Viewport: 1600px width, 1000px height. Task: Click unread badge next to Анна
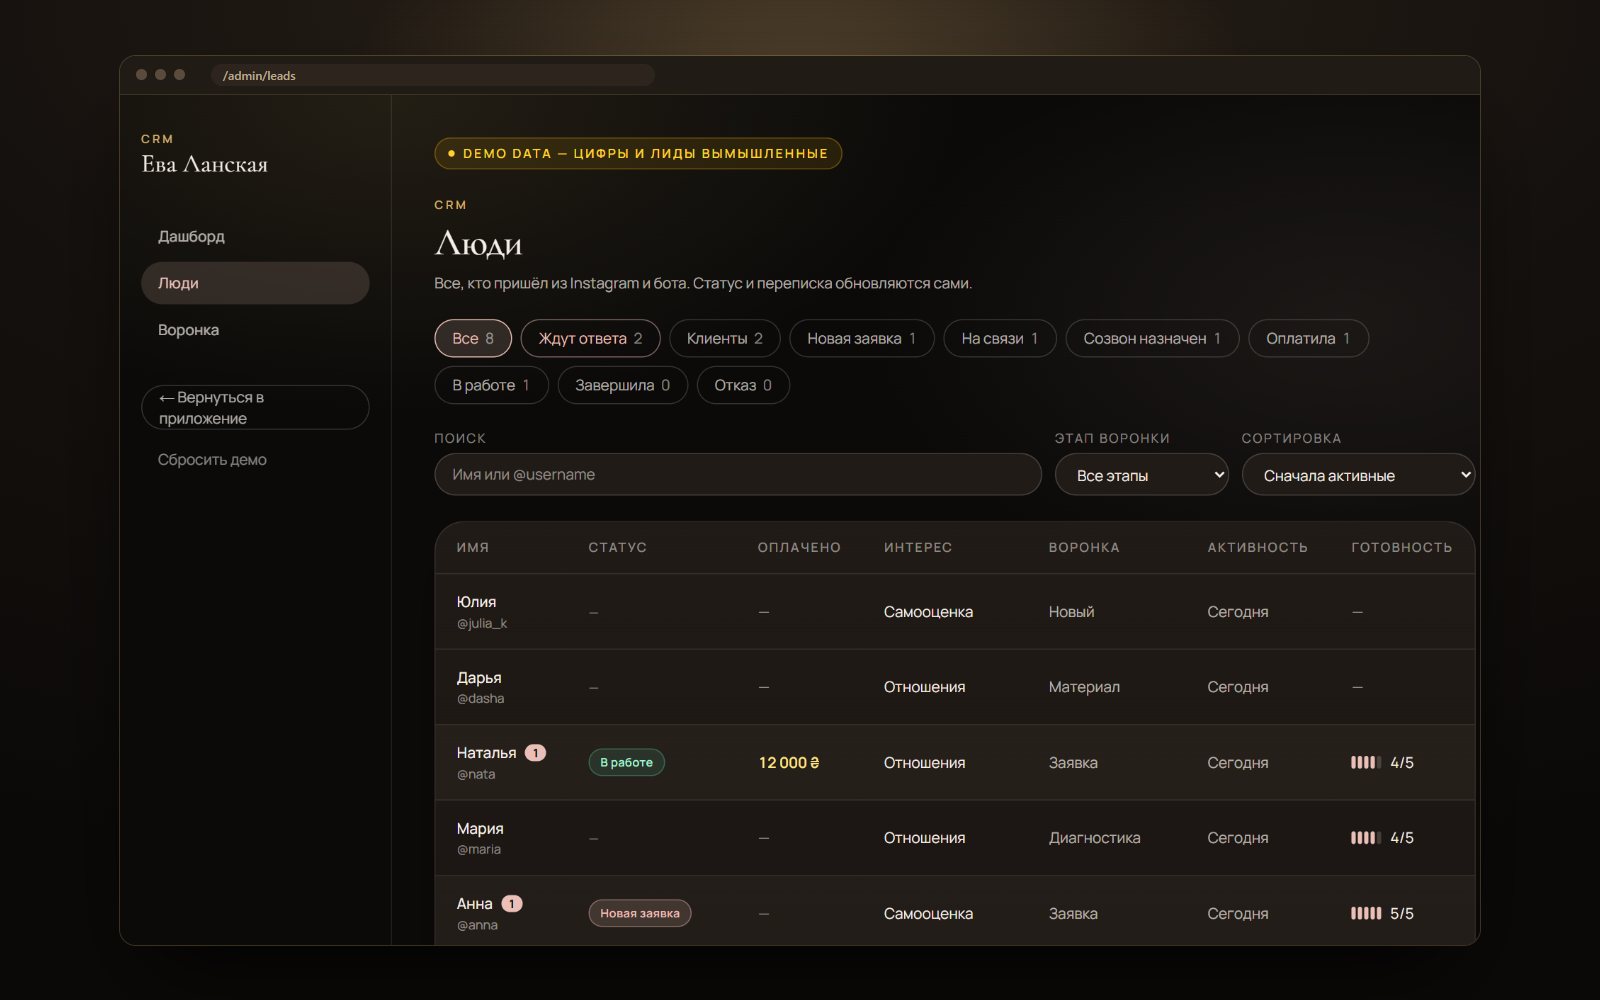click(x=512, y=904)
